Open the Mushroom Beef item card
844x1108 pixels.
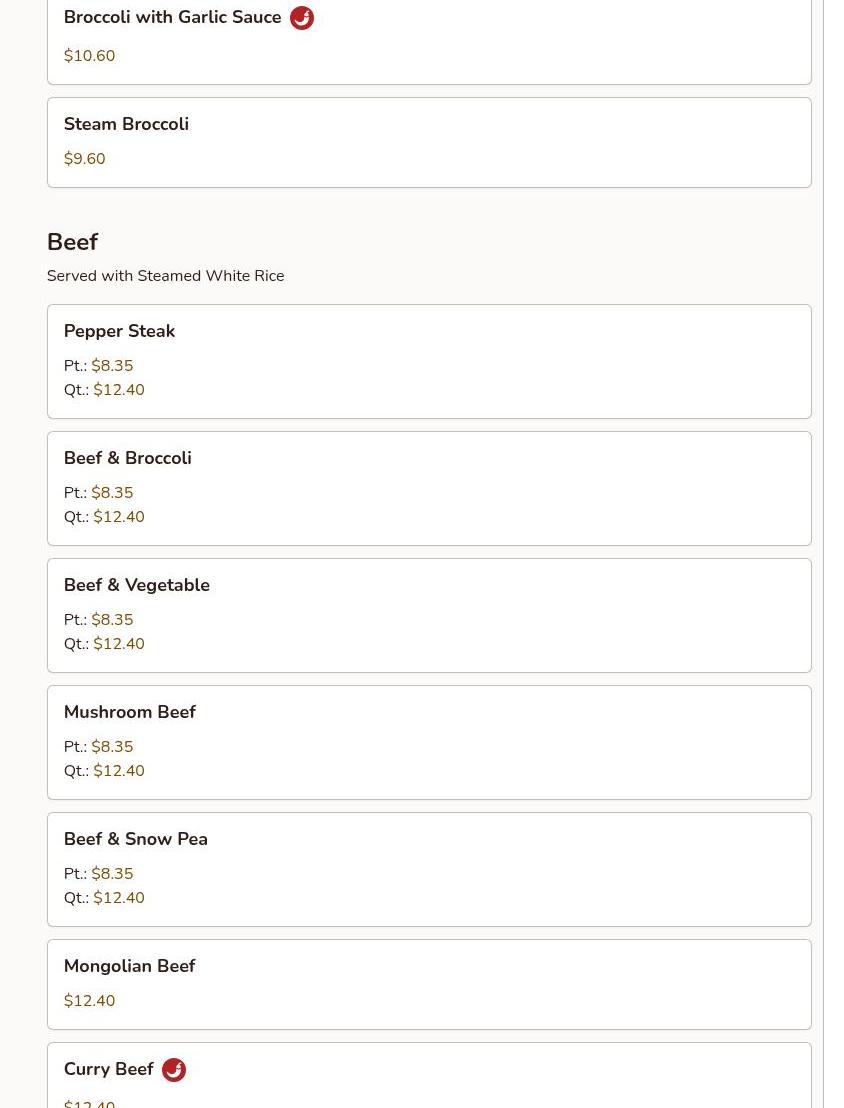[129, 712]
